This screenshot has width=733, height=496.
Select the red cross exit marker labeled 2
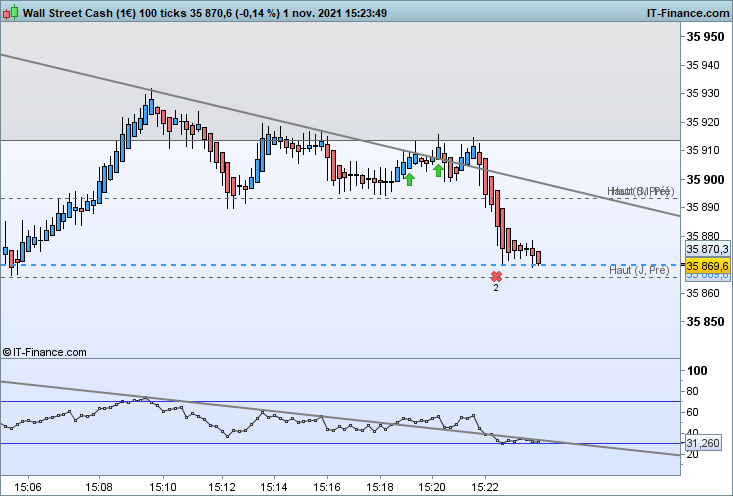496,276
